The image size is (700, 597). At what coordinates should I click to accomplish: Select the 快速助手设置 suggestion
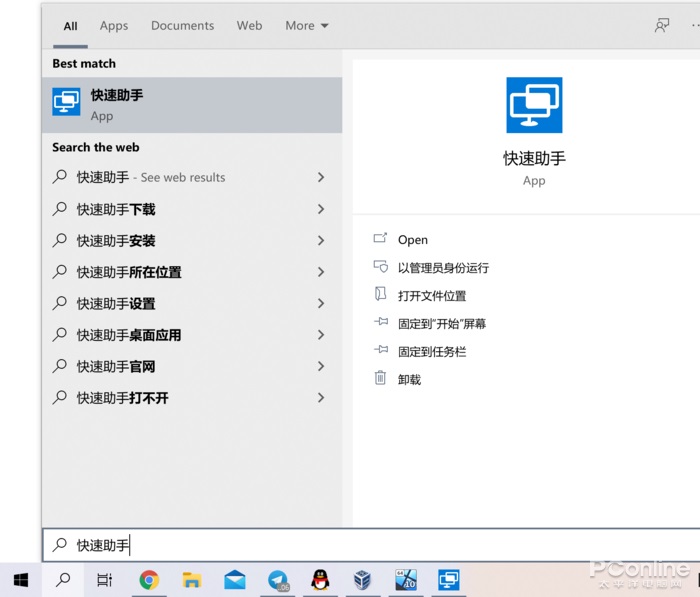click(x=192, y=303)
